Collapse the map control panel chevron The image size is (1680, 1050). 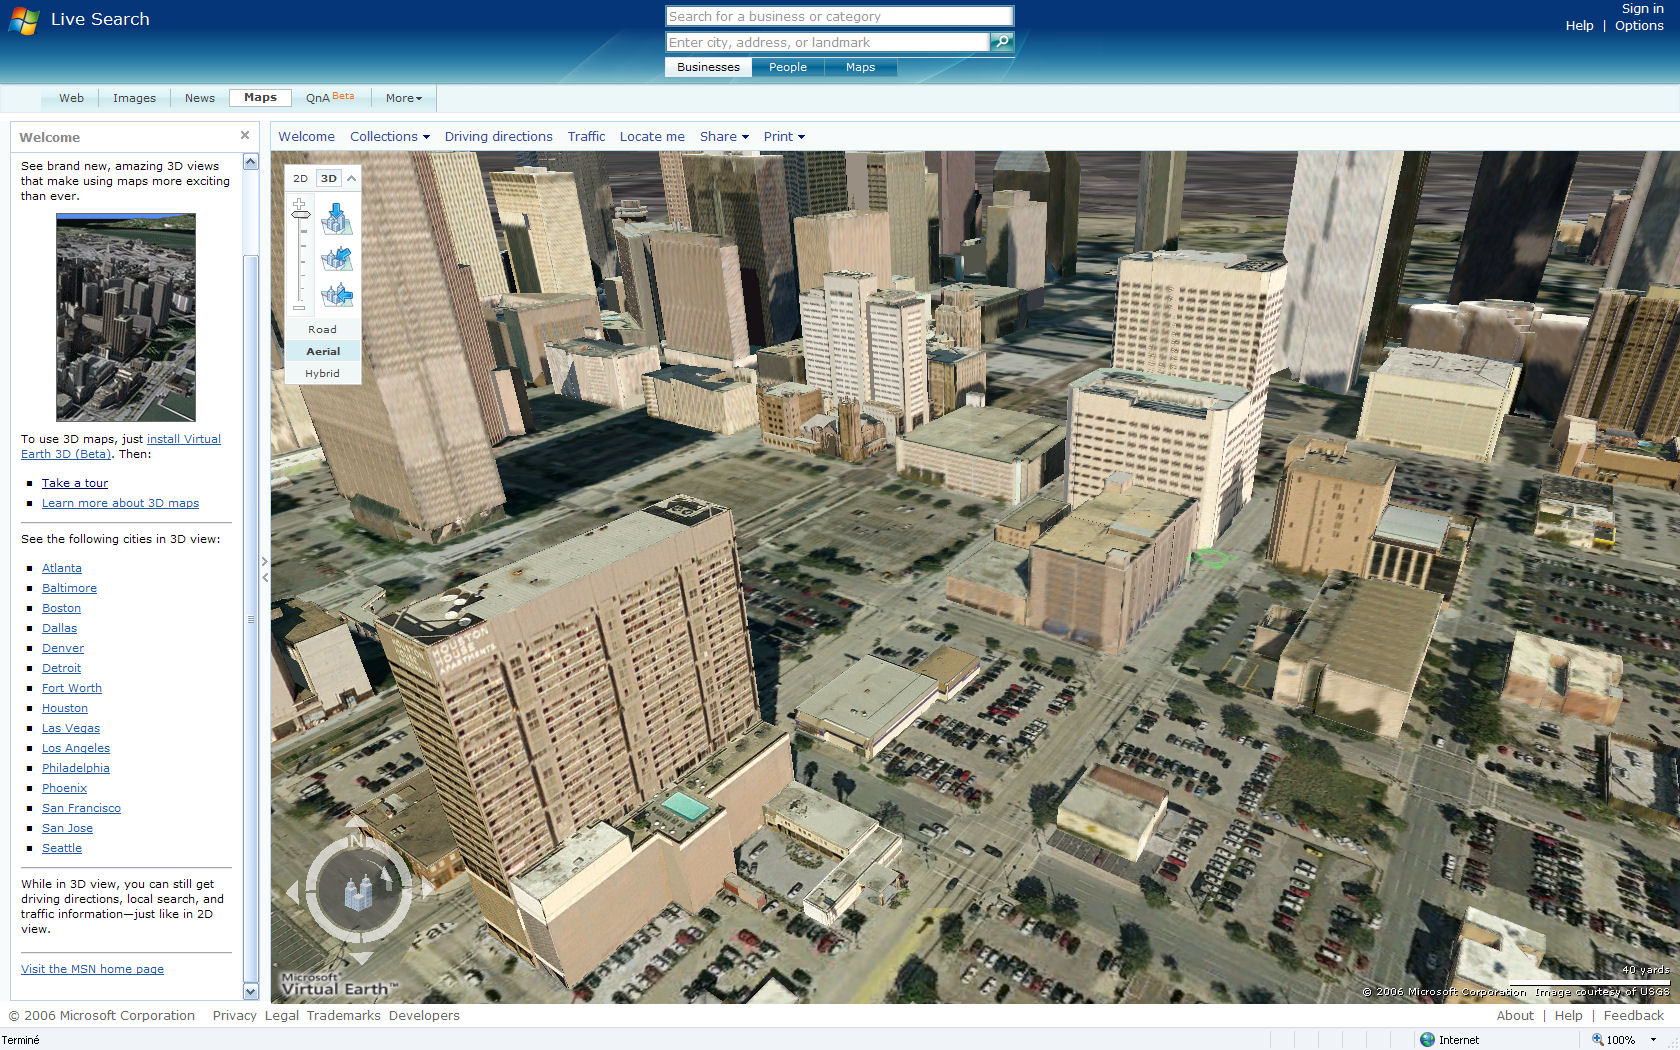[351, 178]
